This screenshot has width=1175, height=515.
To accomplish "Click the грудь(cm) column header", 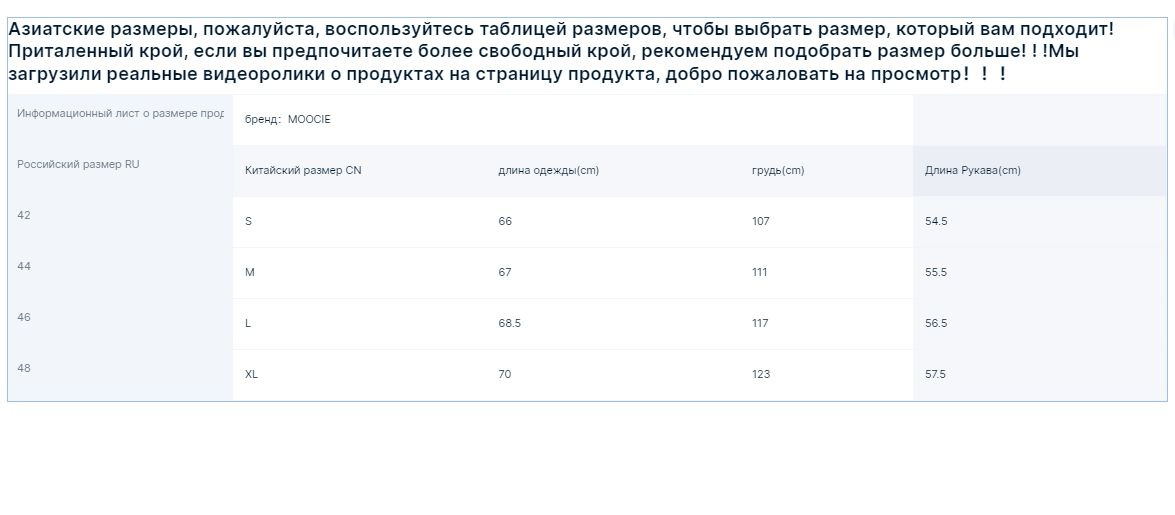I will click(x=827, y=171).
